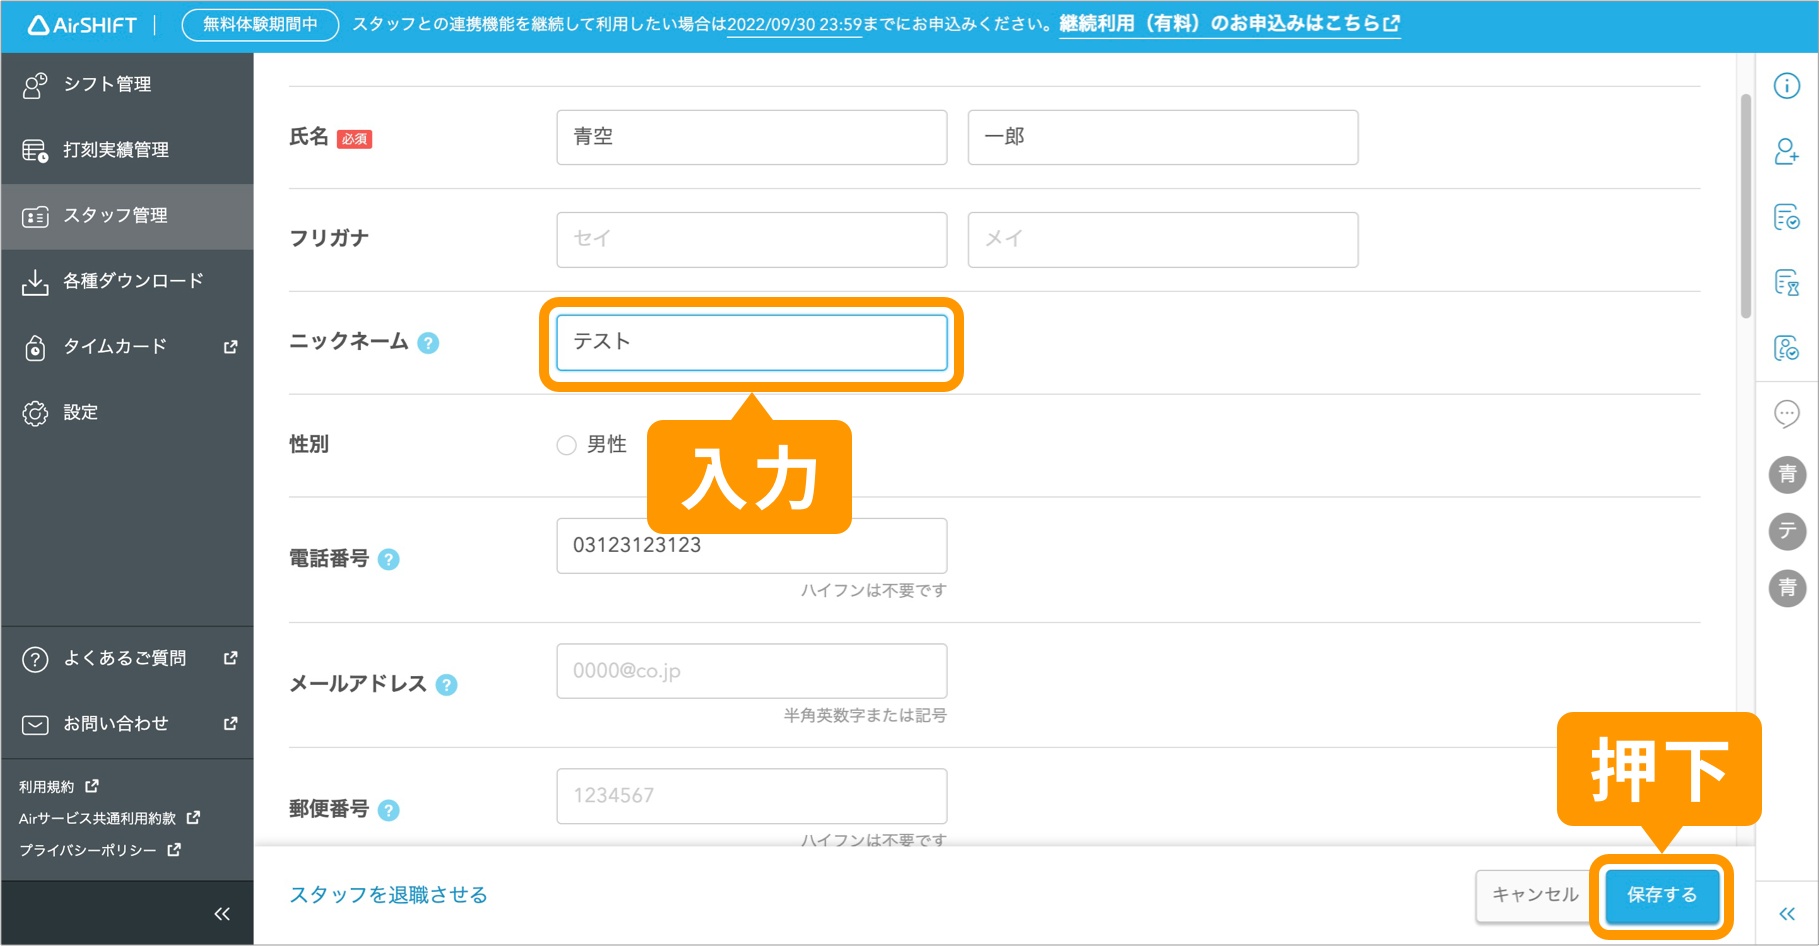Click the phone number help icon

point(390,560)
